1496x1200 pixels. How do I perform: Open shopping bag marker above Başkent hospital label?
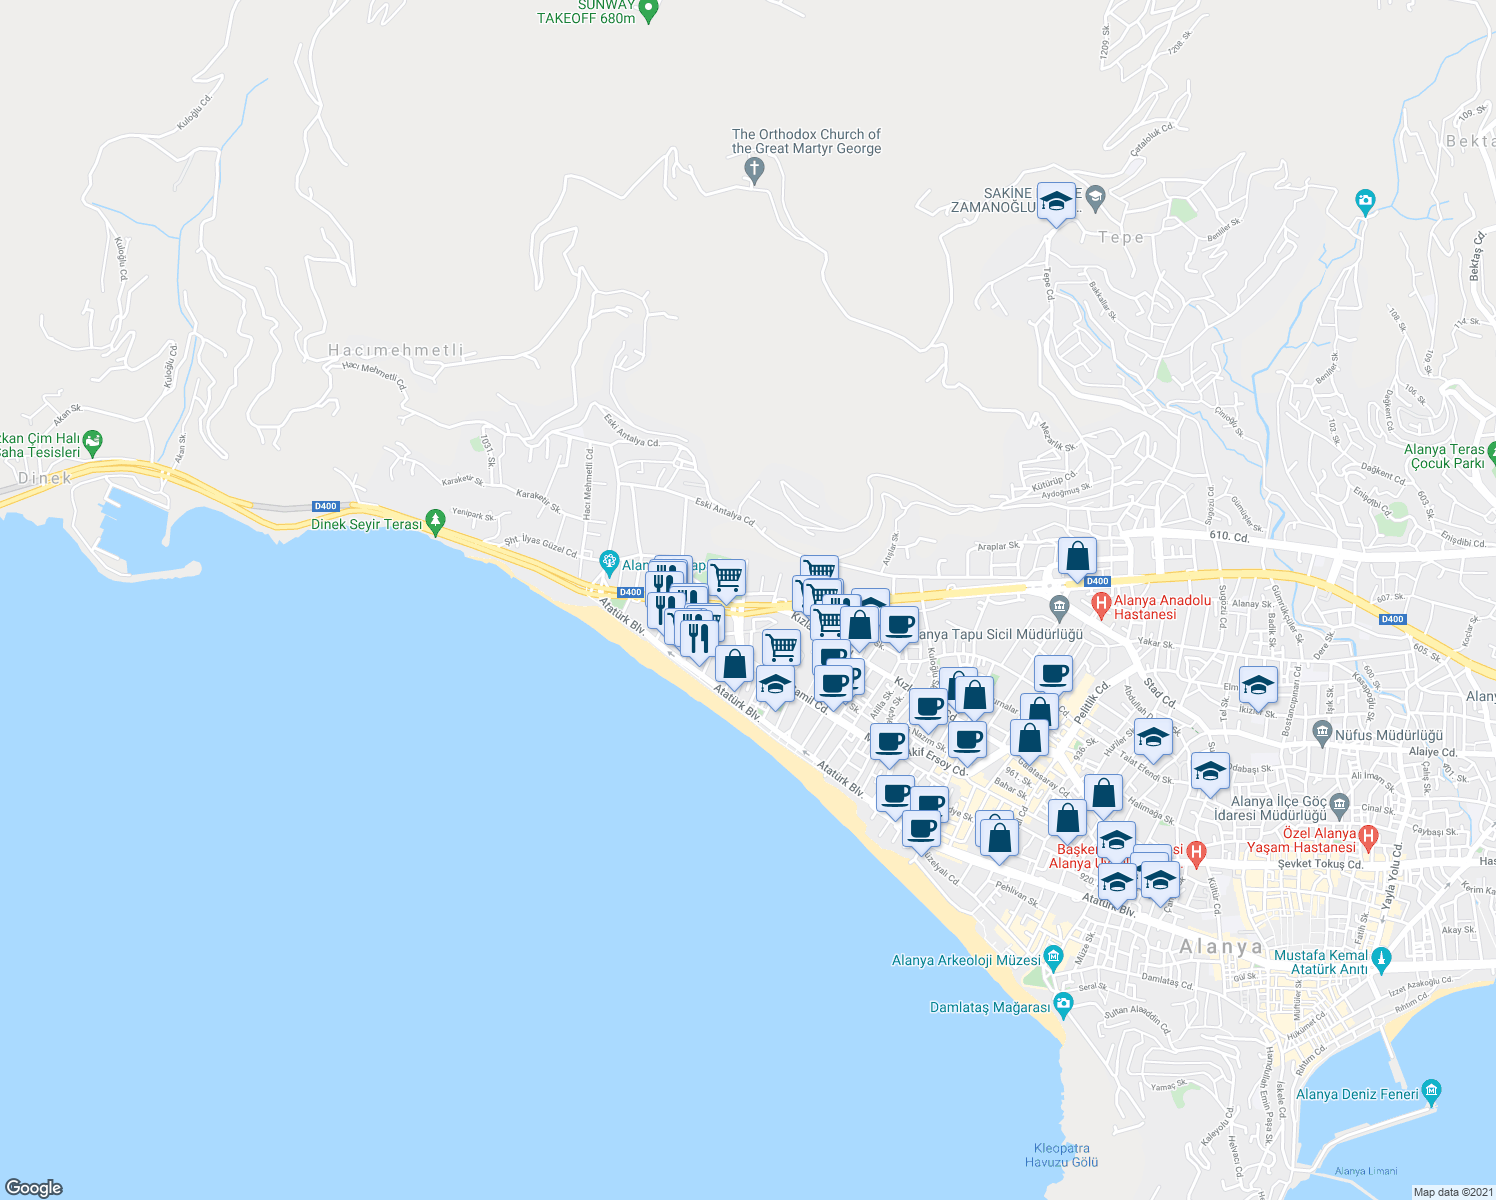(1068, 819)
